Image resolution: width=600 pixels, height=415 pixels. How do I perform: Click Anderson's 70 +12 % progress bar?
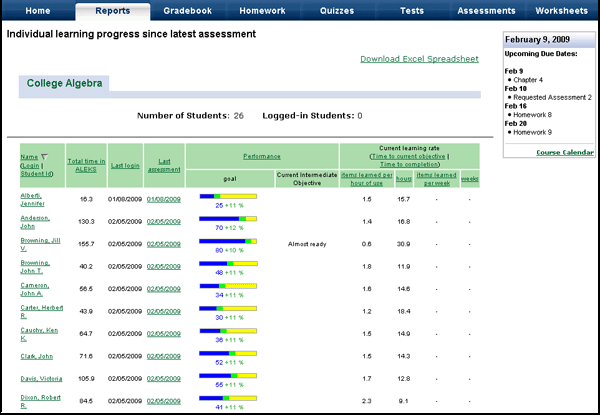click(228, 219)
